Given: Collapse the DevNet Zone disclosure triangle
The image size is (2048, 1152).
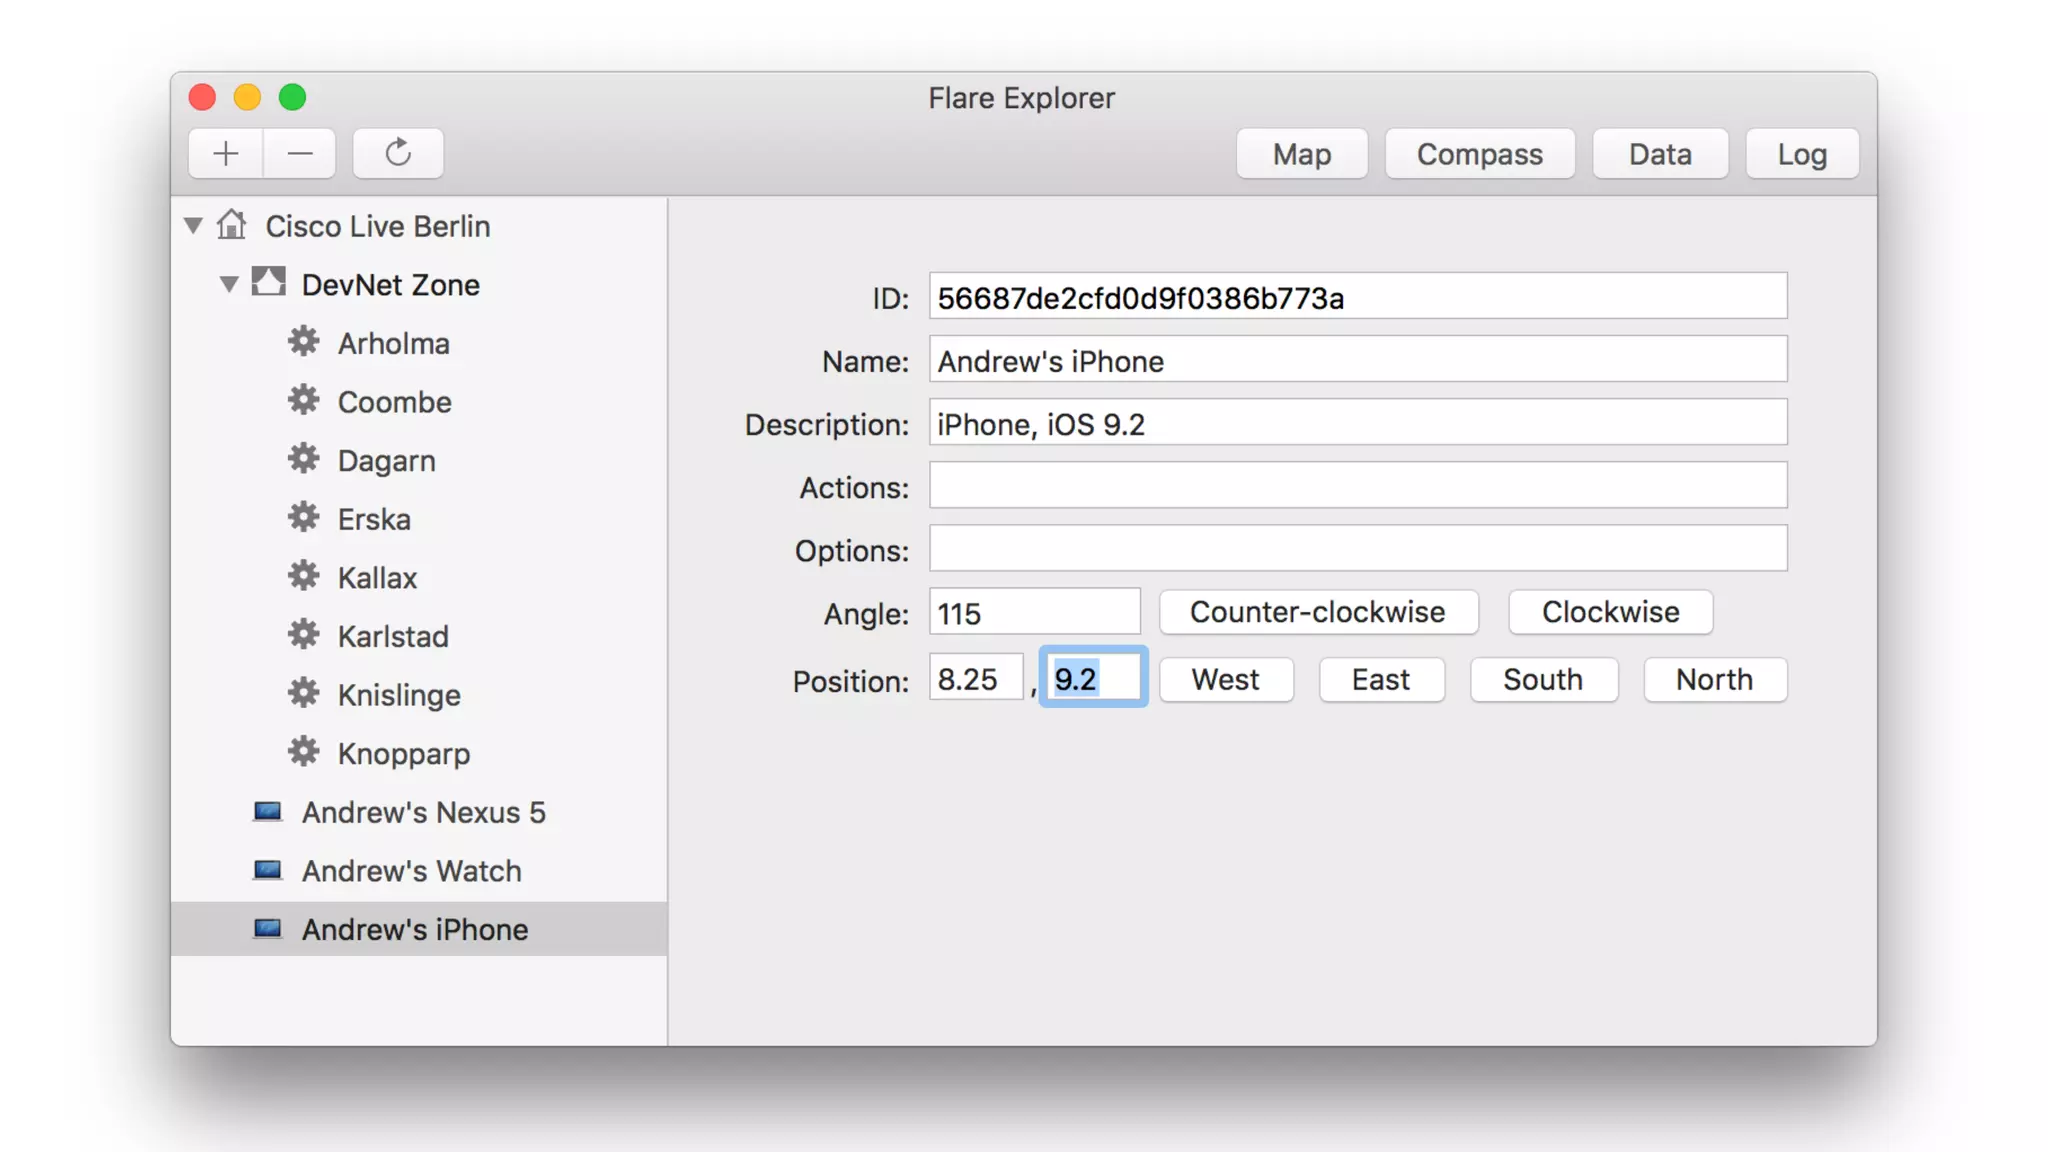Looking at the screenshot, I should (x=229, y=284).
